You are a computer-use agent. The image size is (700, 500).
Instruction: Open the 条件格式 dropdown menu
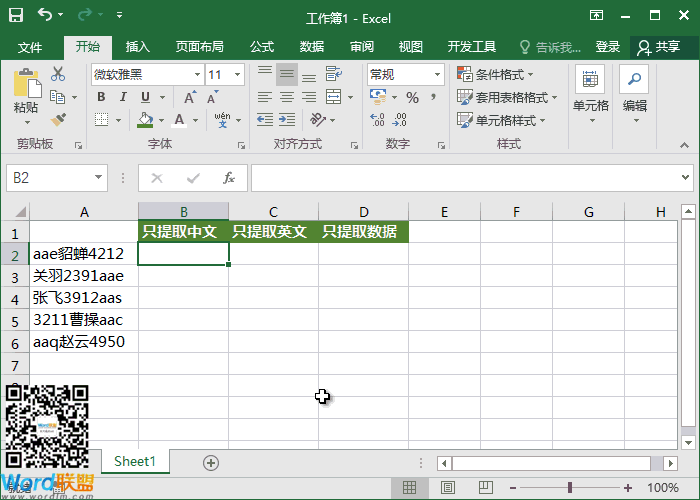click(496, 74)
